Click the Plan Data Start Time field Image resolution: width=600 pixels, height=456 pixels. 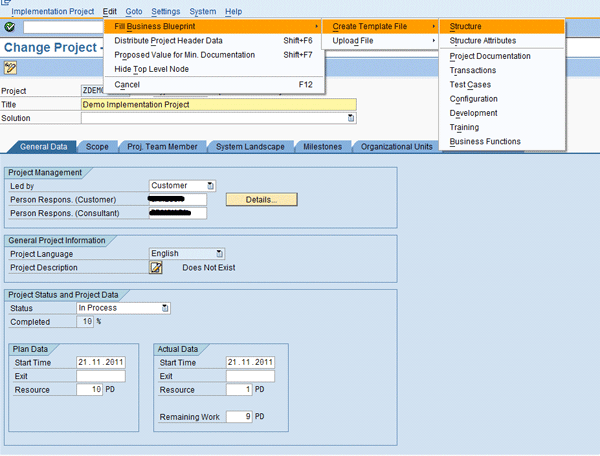(x=100, y=362)
